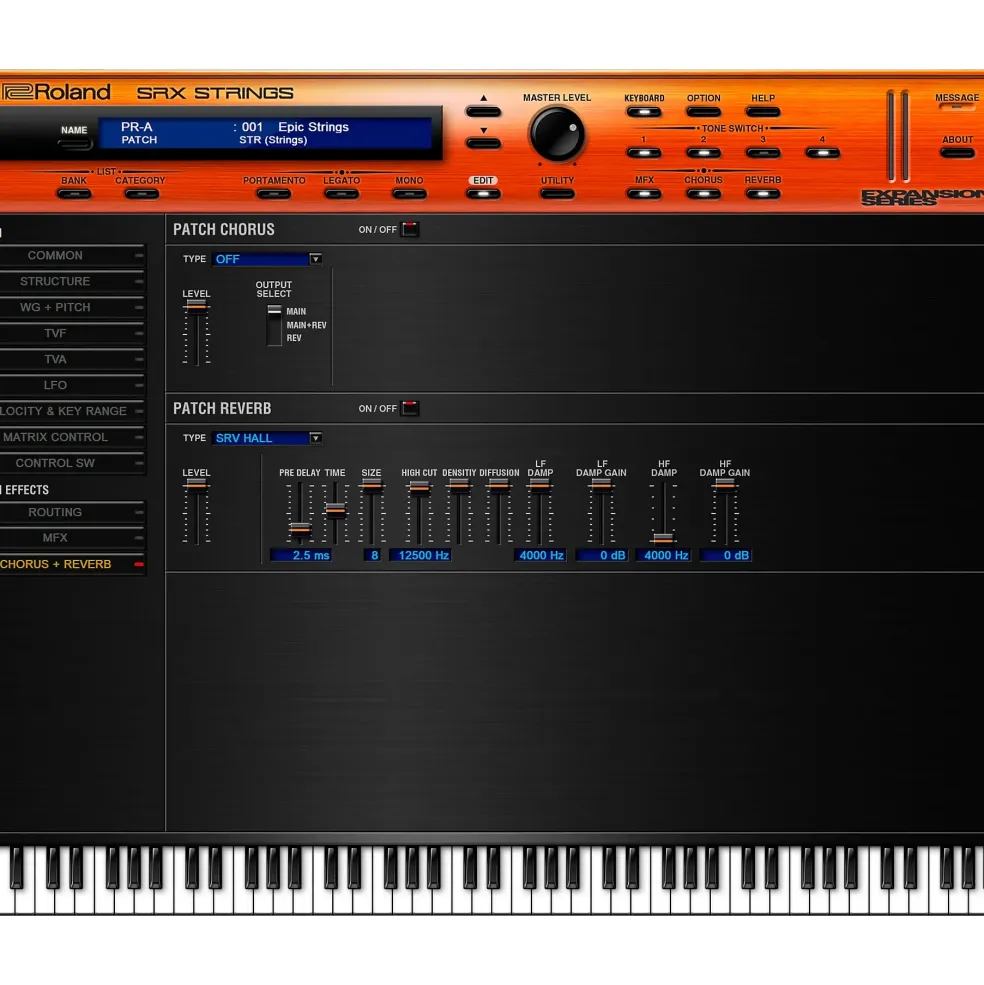The image size is (984, 985).
Task: Open the MFX effects page
Action: [x=72, y=538]
